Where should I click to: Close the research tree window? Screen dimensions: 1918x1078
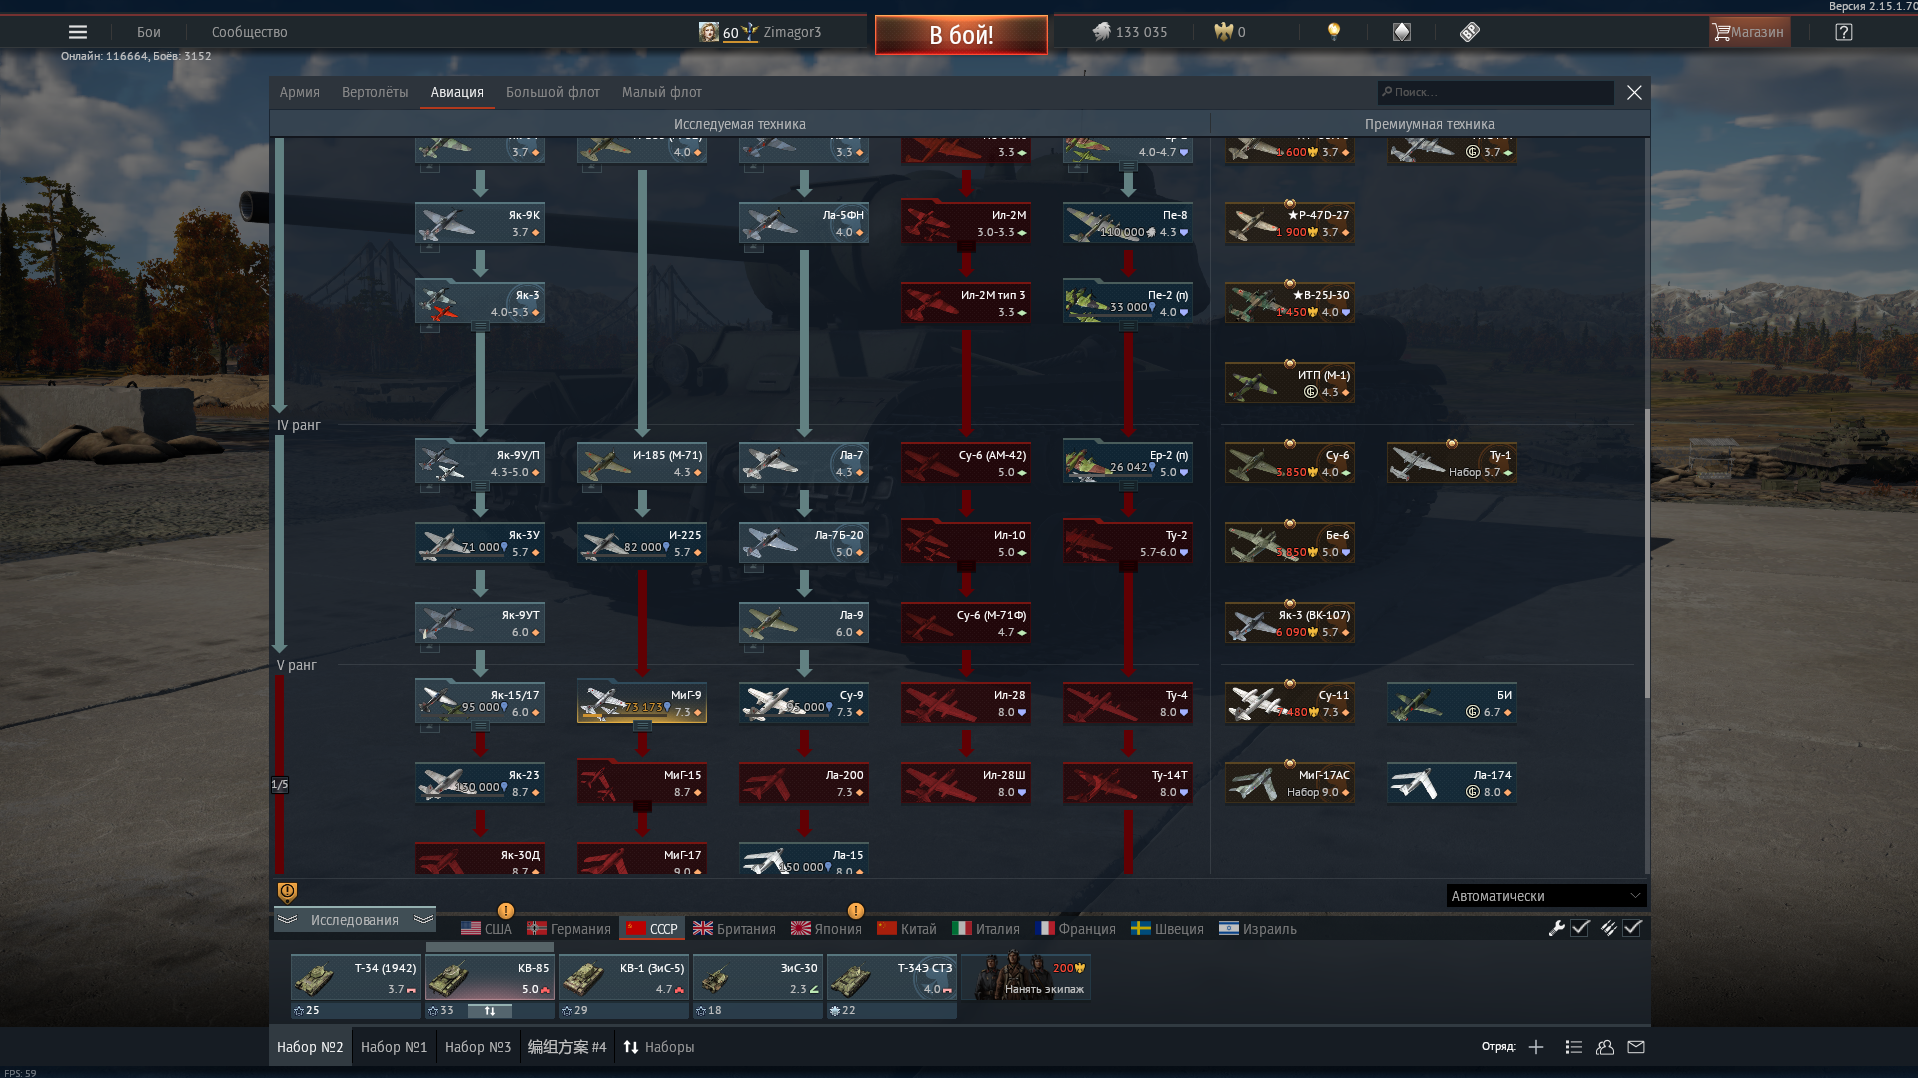pos(1634,92)
